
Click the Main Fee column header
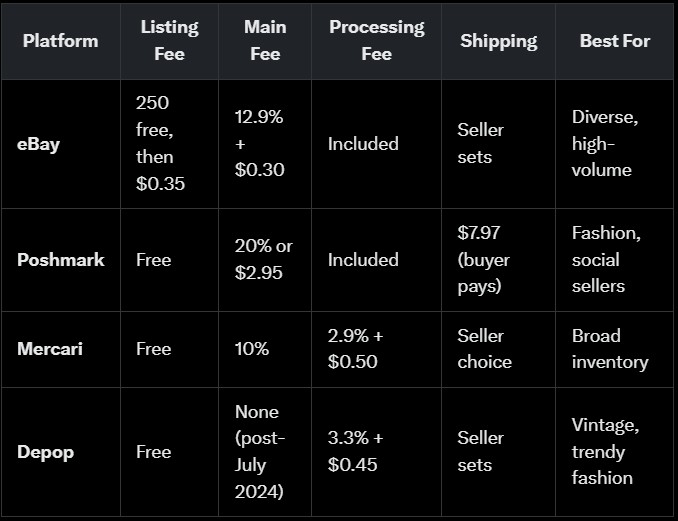click(265, 41)
